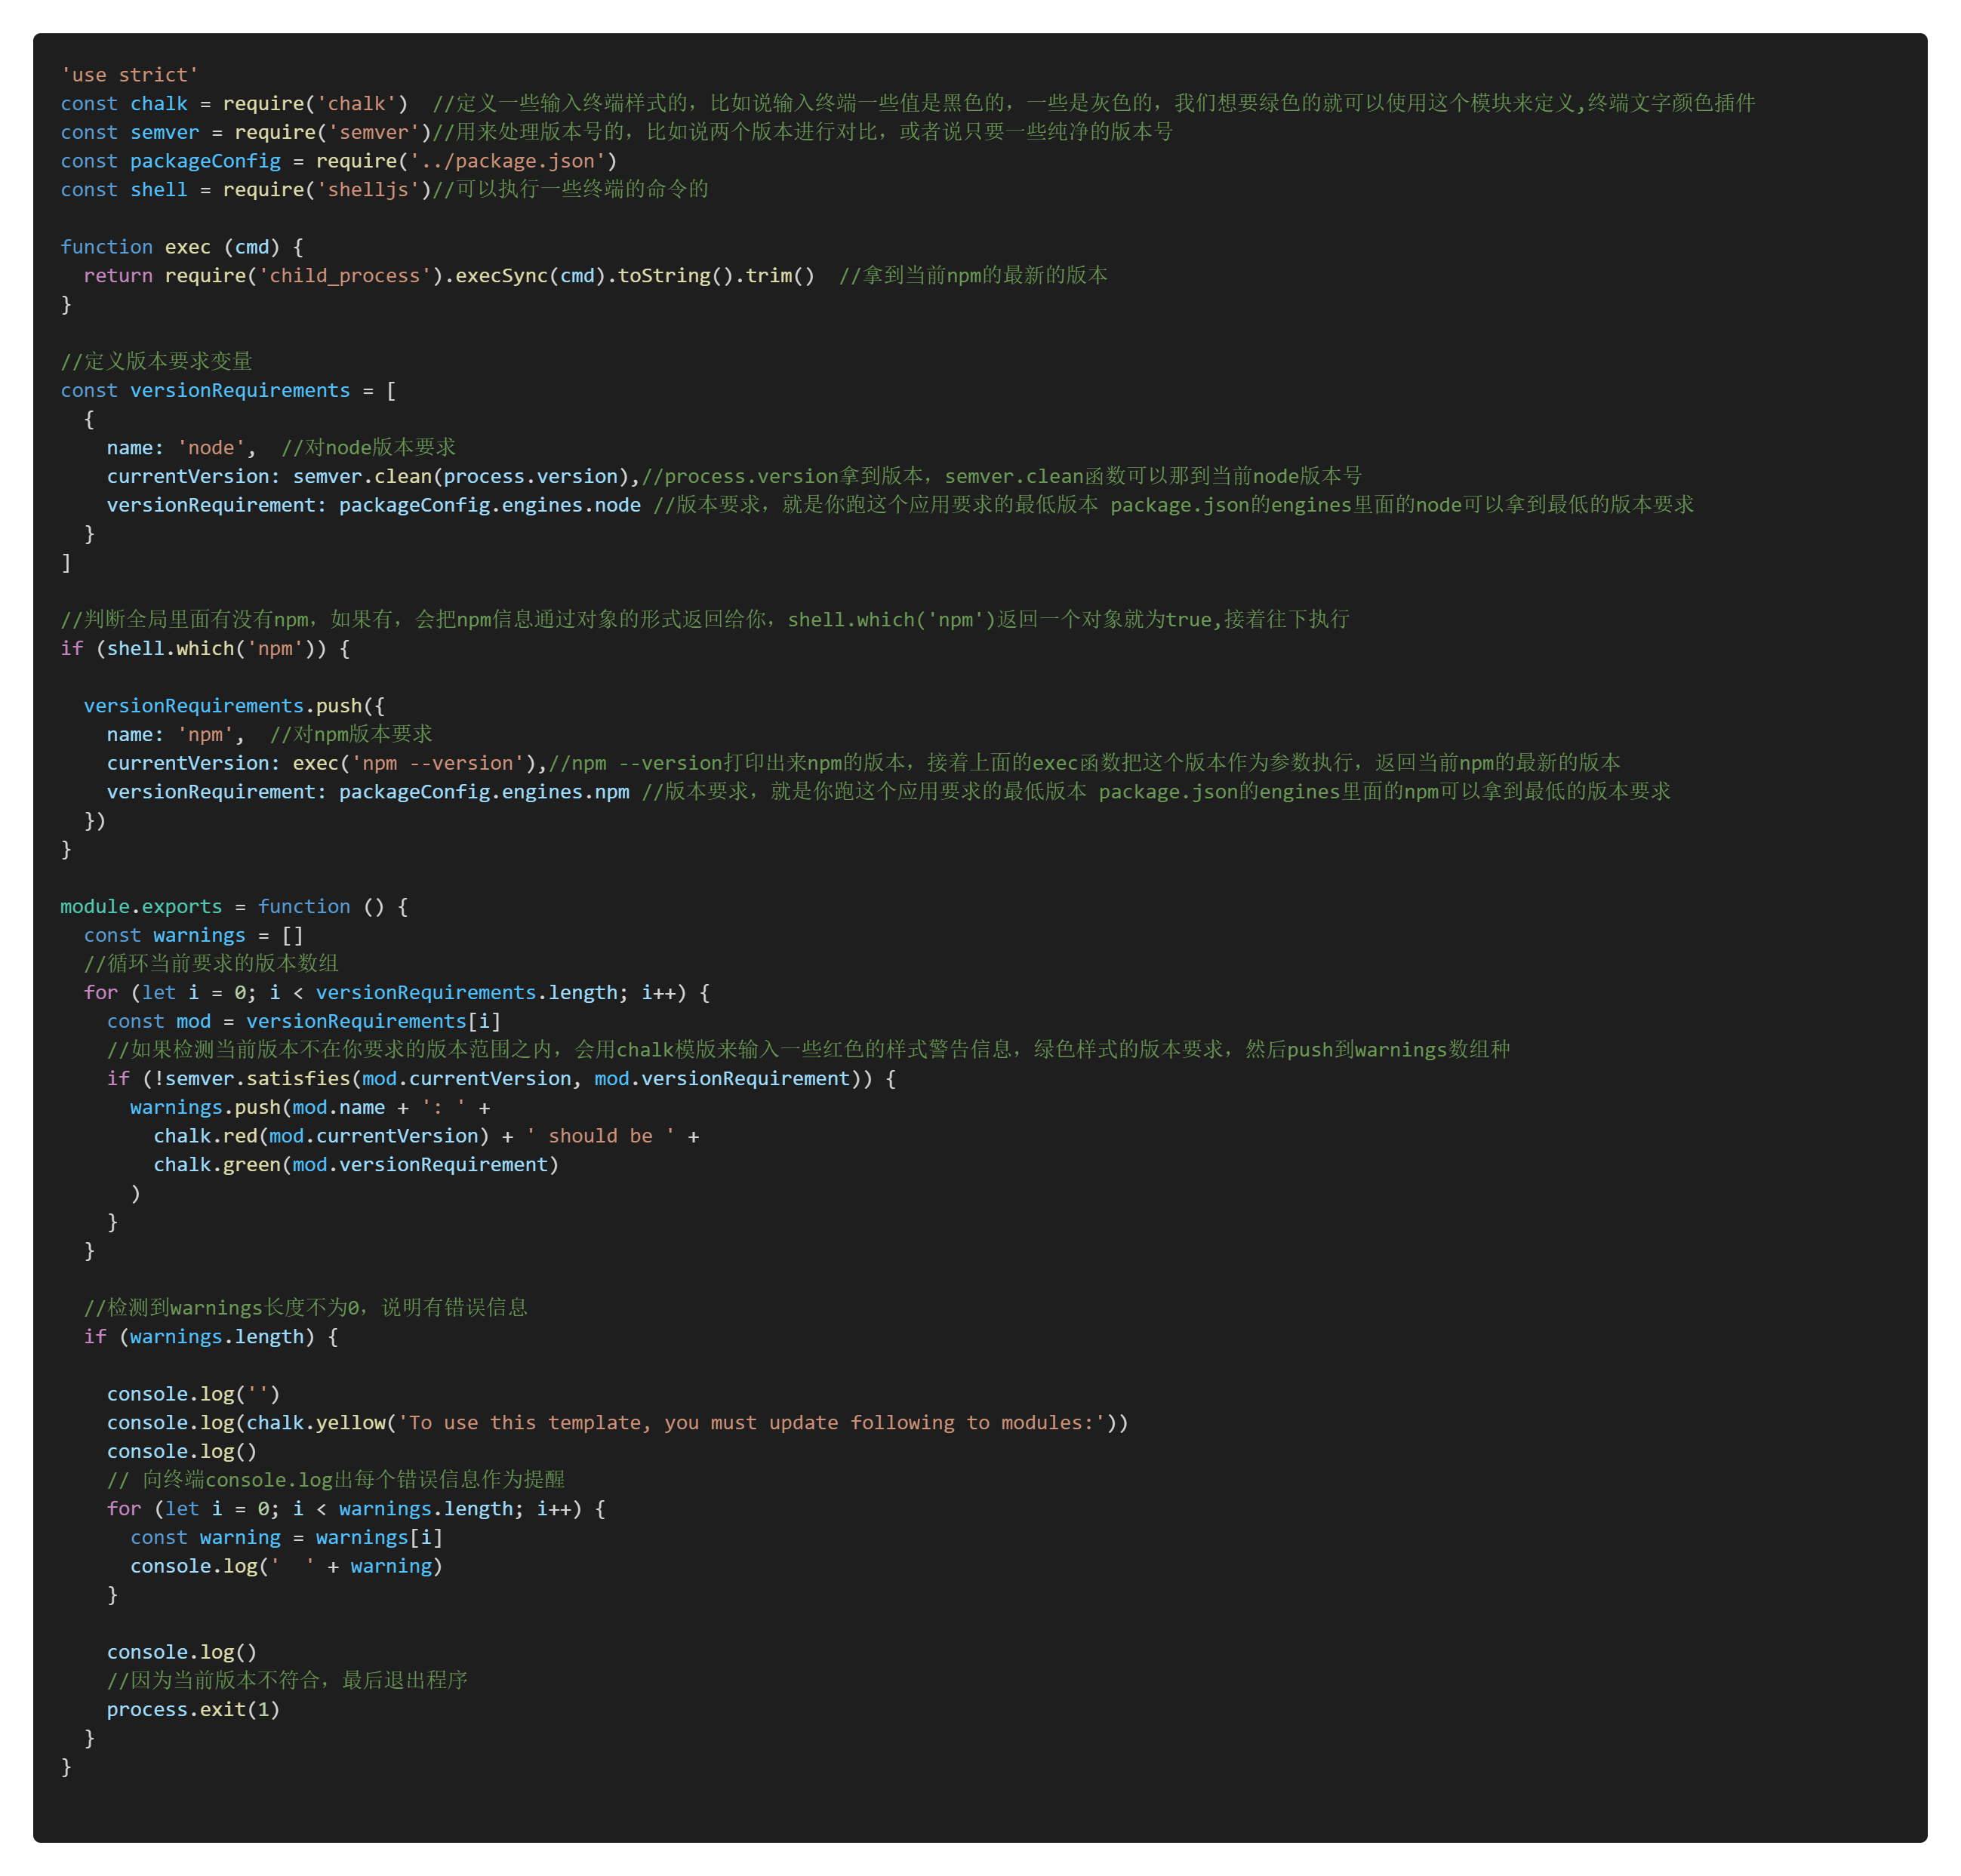Click the 'function exec (cmd)' declaration

pyautogui.click(x=181, y=247)
